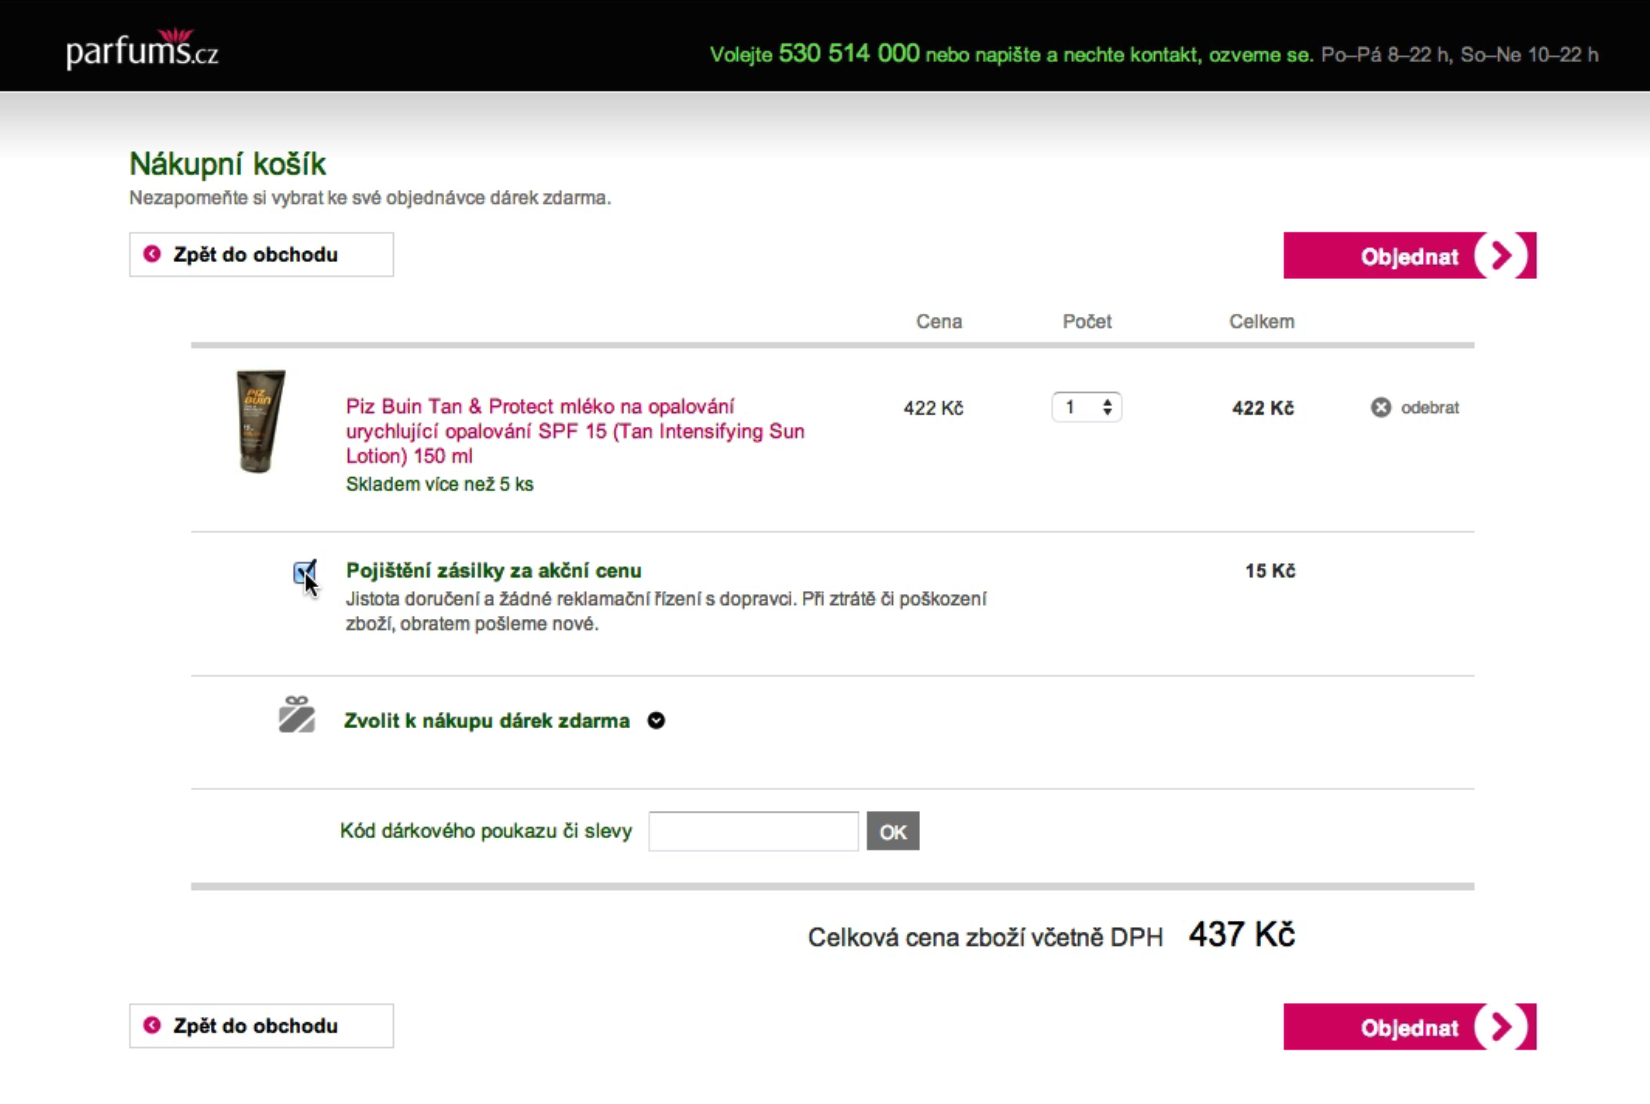Image resolution: width=1650 pixels, height=1104 pixels.
Task: Click the Pojištění zásilky za akční cenu label
Action: (494, 570)
